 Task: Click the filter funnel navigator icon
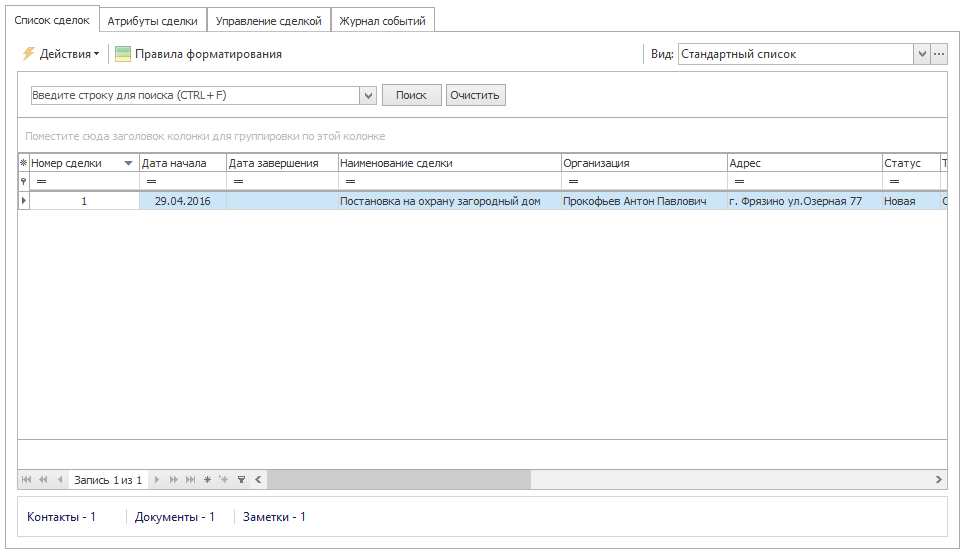tap(241, 480)
